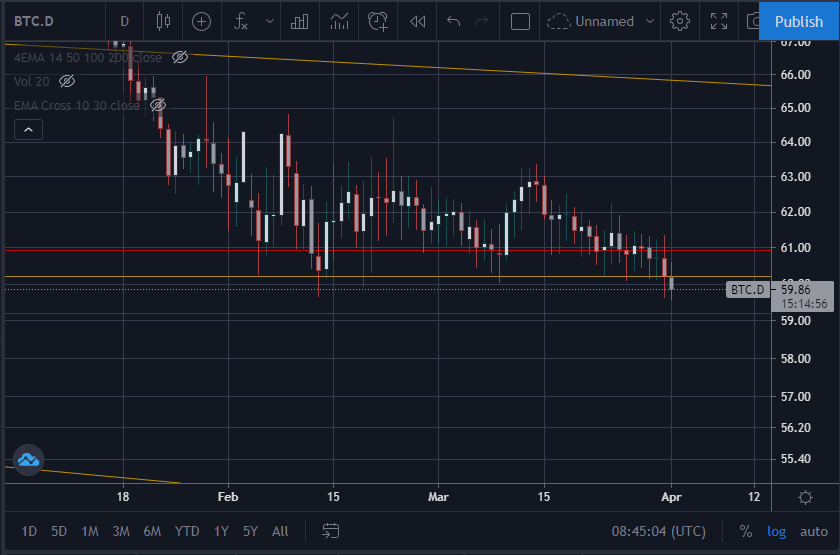Screen dimensions: 840x555
Task: Undo last chart action
Action: tap(453, 21)
